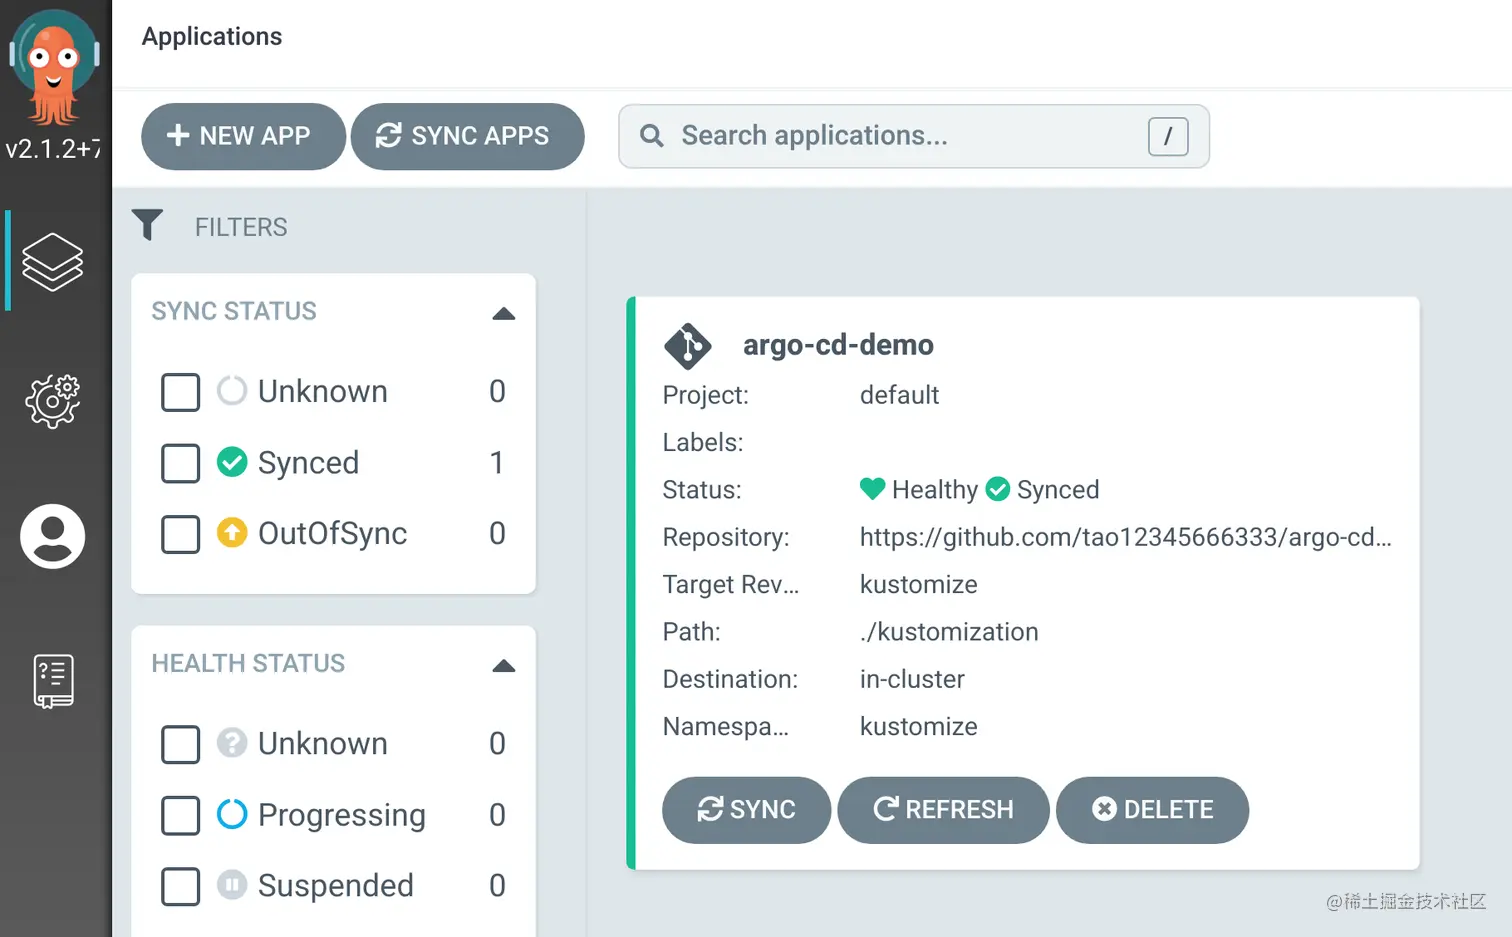This screenshot has height=937, width=1512.
Task: Click the Suspended pause icon
Action: (x=232, y=885)
